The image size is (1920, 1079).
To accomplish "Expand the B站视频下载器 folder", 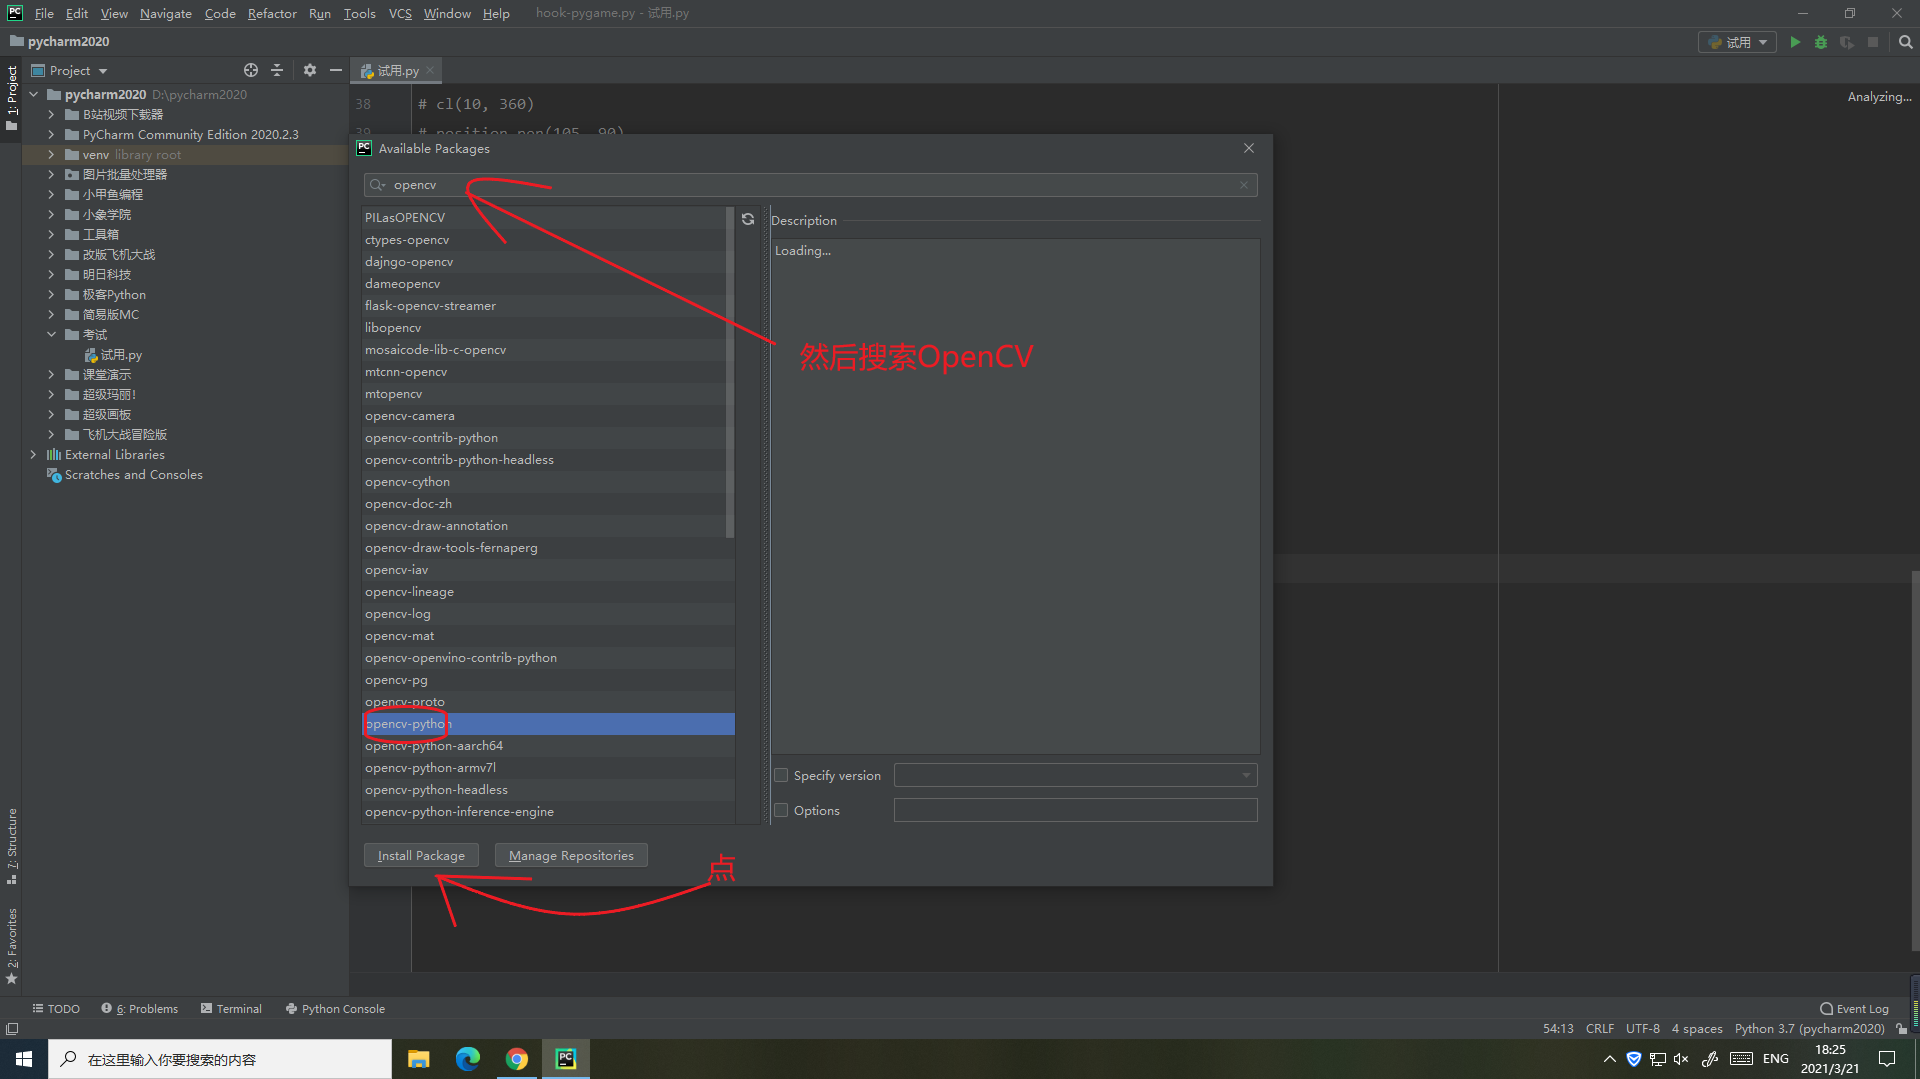I will (51, 114).
